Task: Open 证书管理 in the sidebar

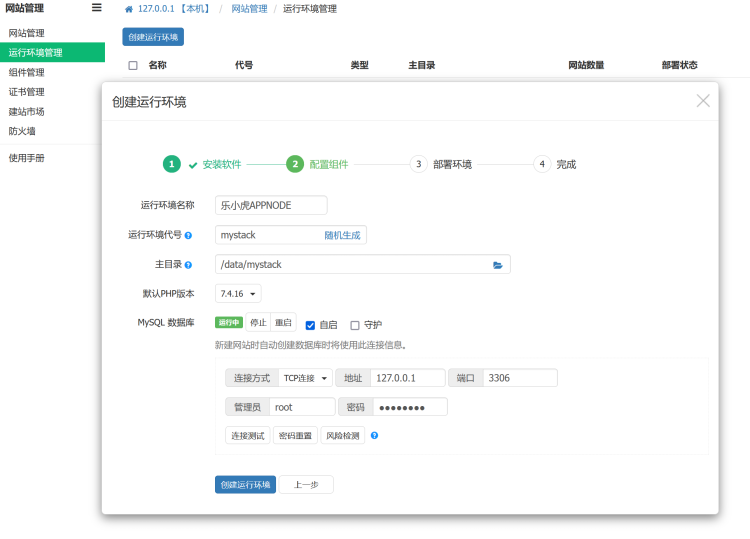Action: (x=26, y=92)
